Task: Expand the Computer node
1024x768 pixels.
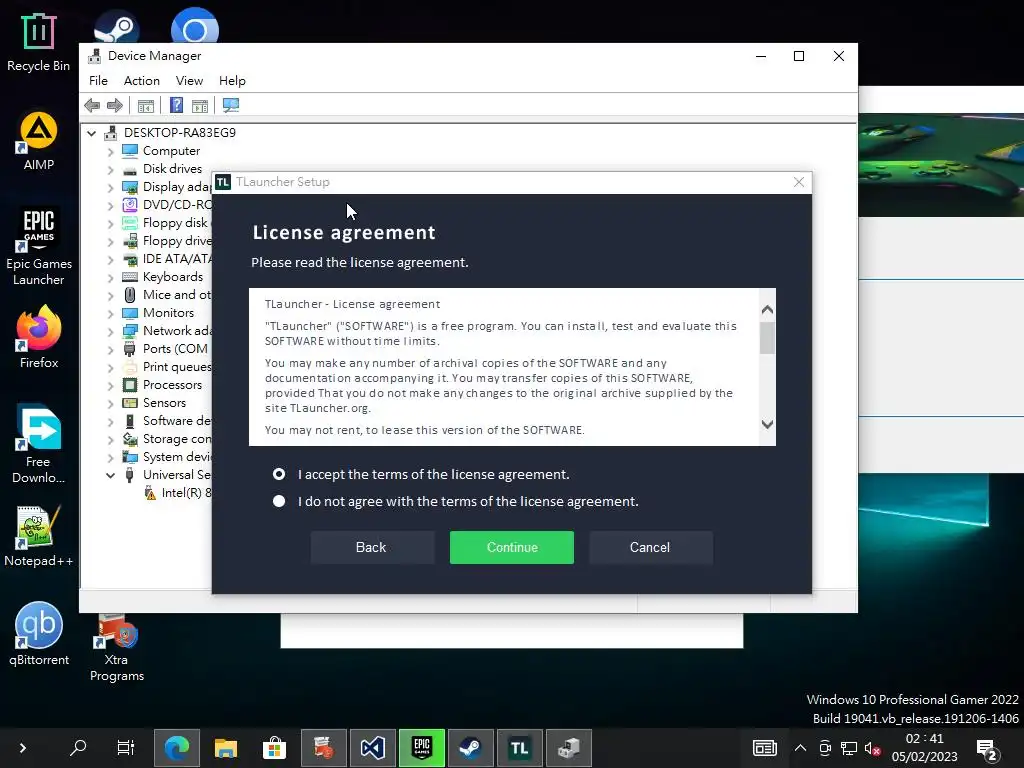Action: (110, 152)
